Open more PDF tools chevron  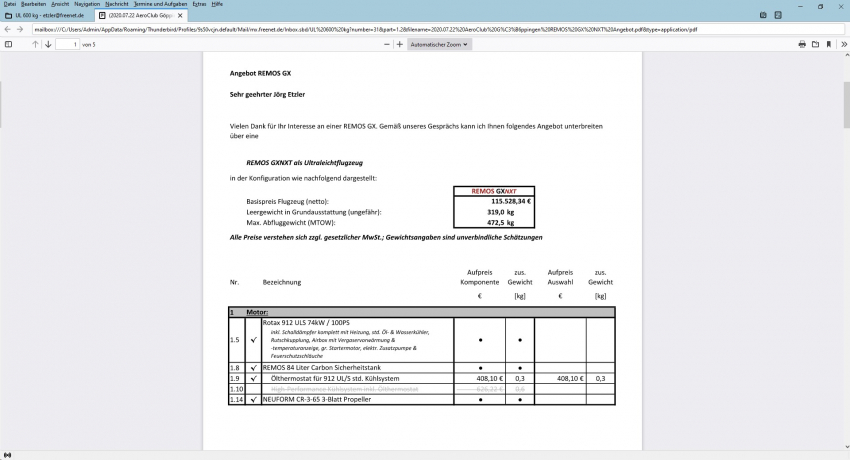coord(843,44)
